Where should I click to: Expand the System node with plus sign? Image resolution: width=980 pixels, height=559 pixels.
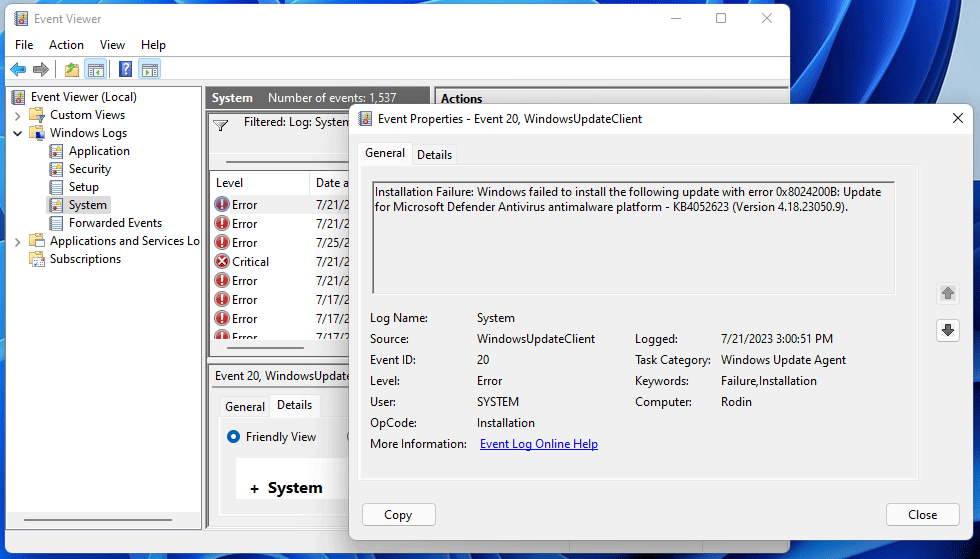[x=254, y=489]
